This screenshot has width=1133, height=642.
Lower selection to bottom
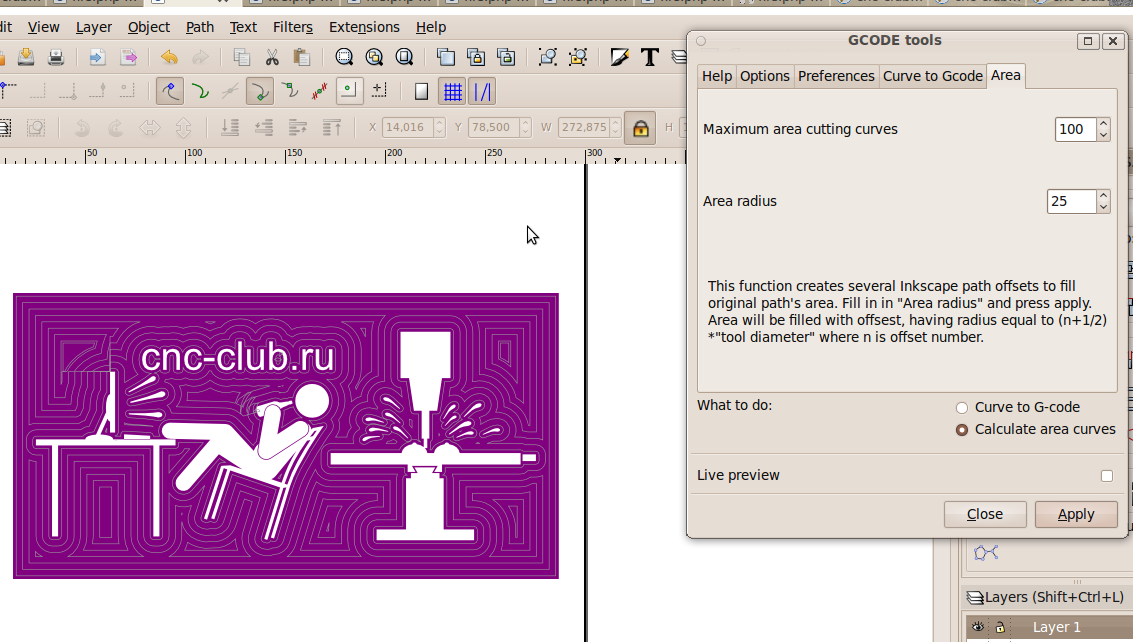(x=230, y=128)
